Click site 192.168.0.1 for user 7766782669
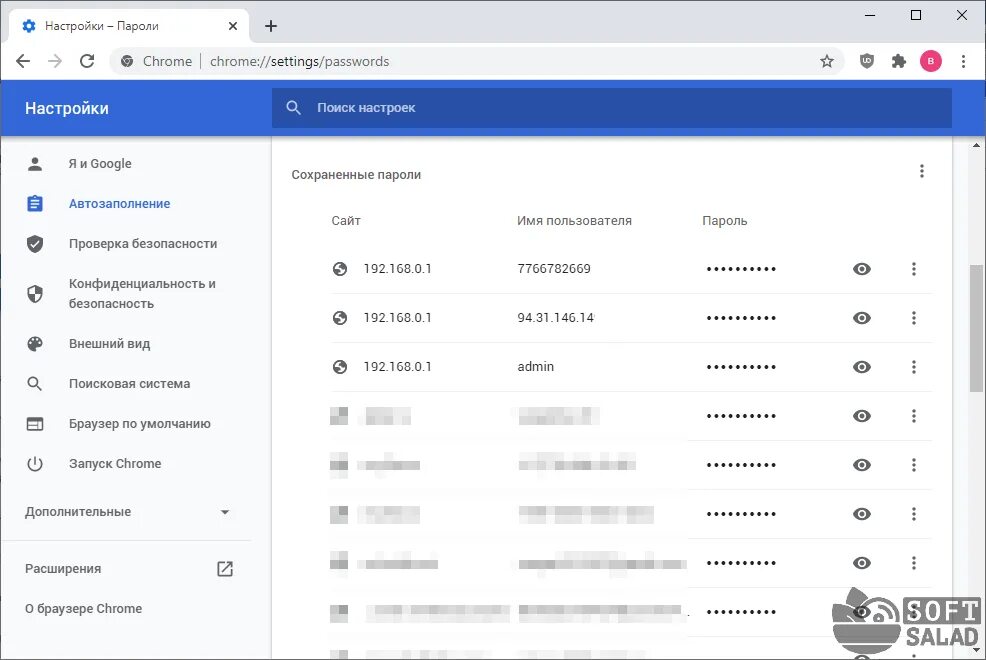986x660 pixels. [397, 269]
